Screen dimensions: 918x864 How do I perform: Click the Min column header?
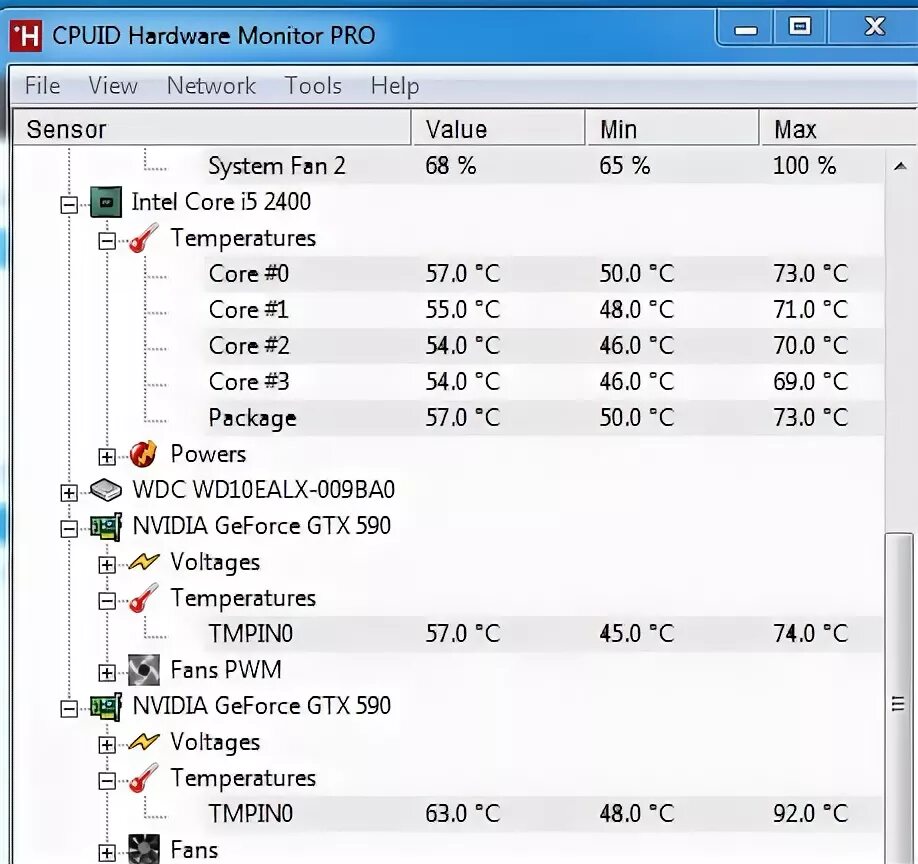tap(672, 129)
